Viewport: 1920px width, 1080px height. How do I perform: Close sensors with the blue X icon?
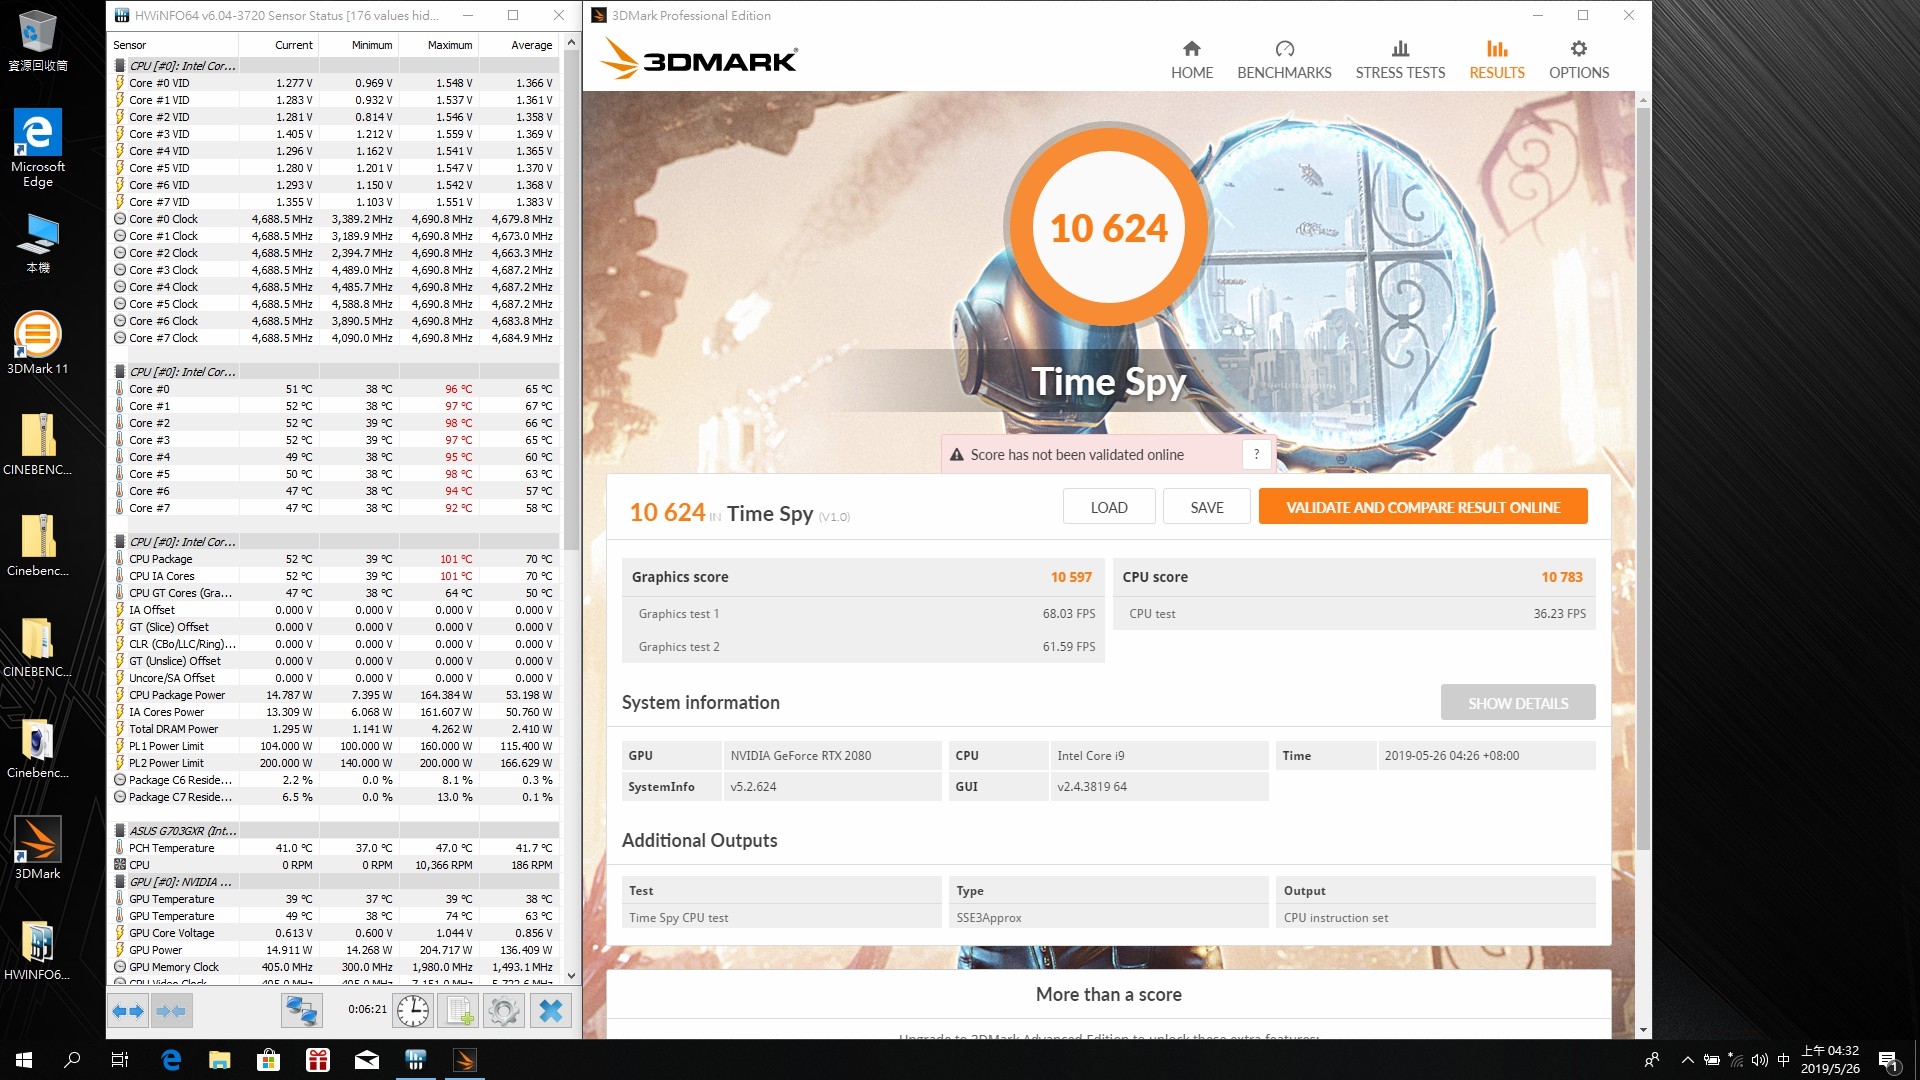click(551, 1011)
